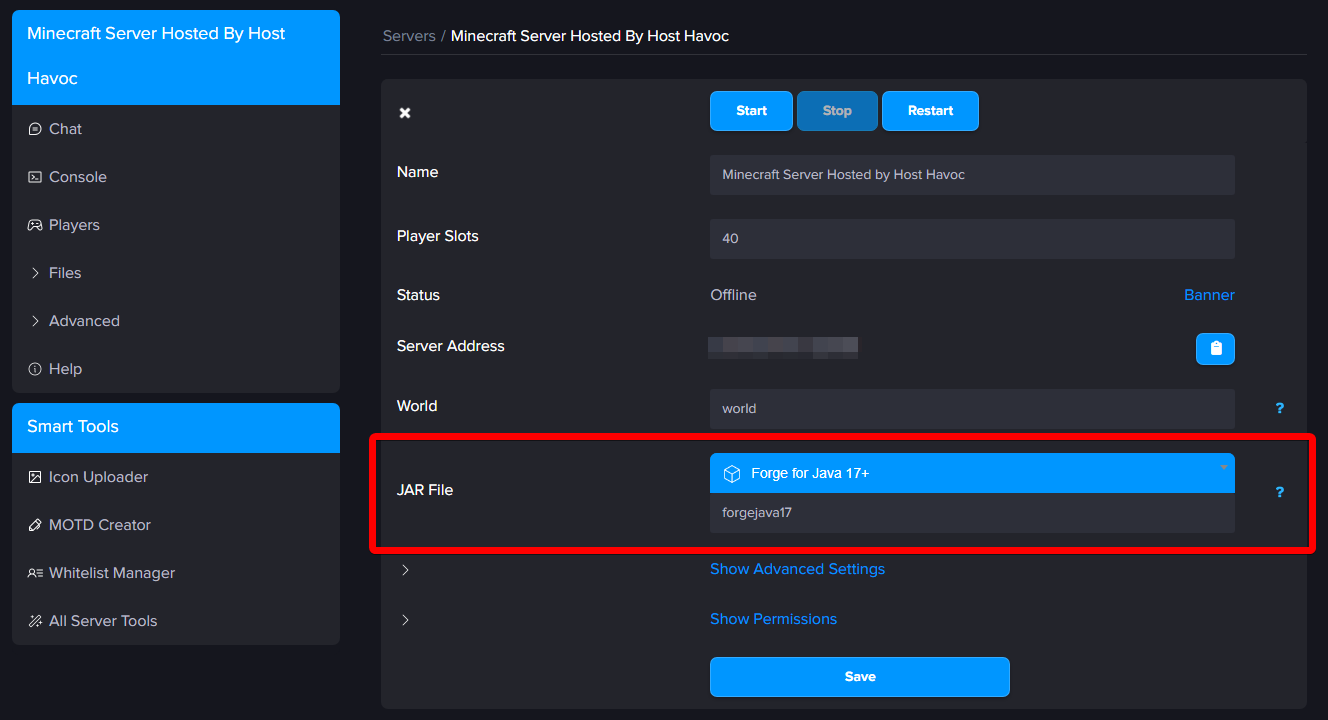Image resolution: width=1328 pixels, height=720 pixels.
Task: Click the Help info icon
Action: (35, 369)
